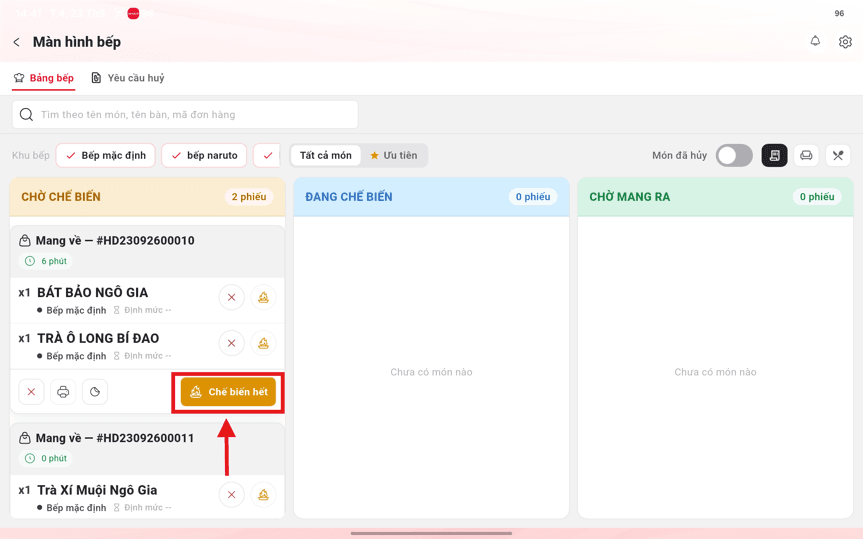Show Tất cả món
This screenshot has width=863, height=539.
[x=325, y=155]
